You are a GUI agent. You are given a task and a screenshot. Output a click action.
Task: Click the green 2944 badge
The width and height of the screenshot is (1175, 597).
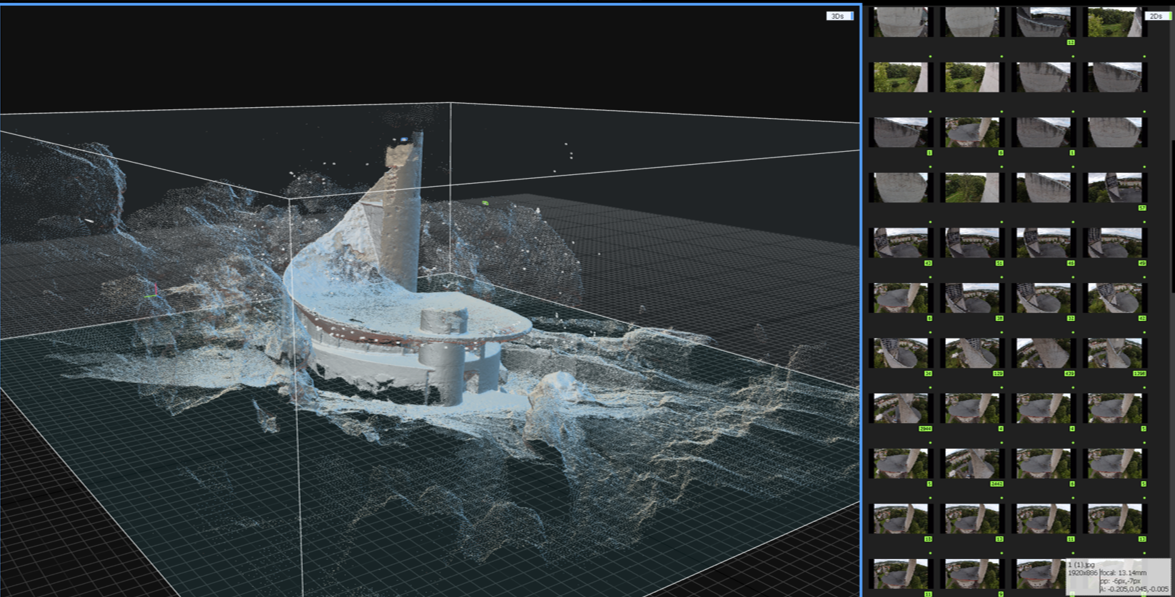point(926,428)
